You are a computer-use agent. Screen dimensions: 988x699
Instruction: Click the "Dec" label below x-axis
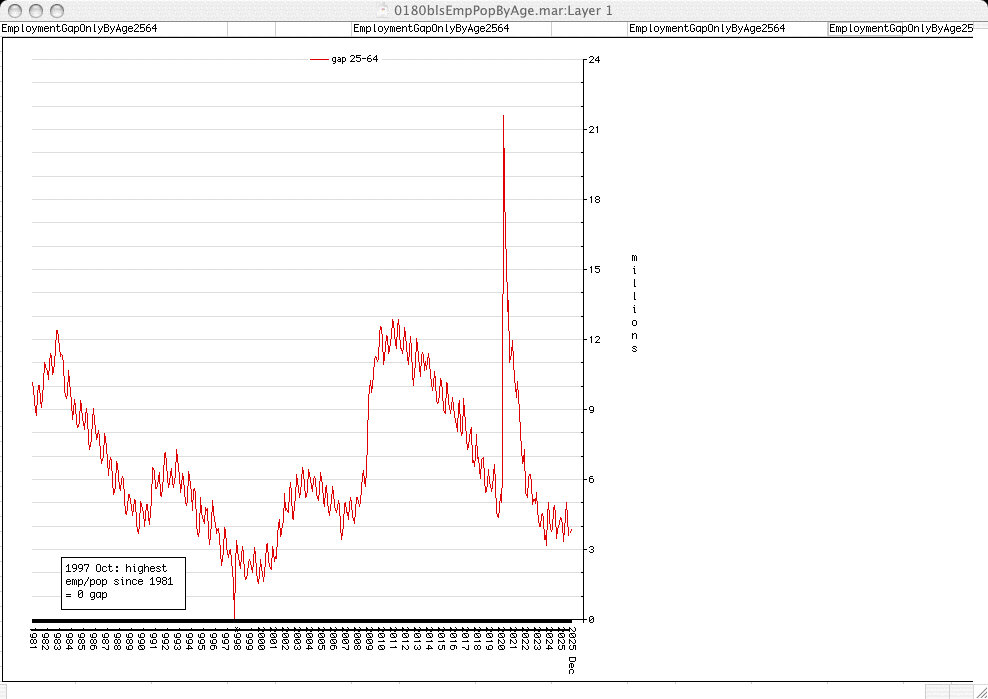pyautogui.click(x=572, y=664)
